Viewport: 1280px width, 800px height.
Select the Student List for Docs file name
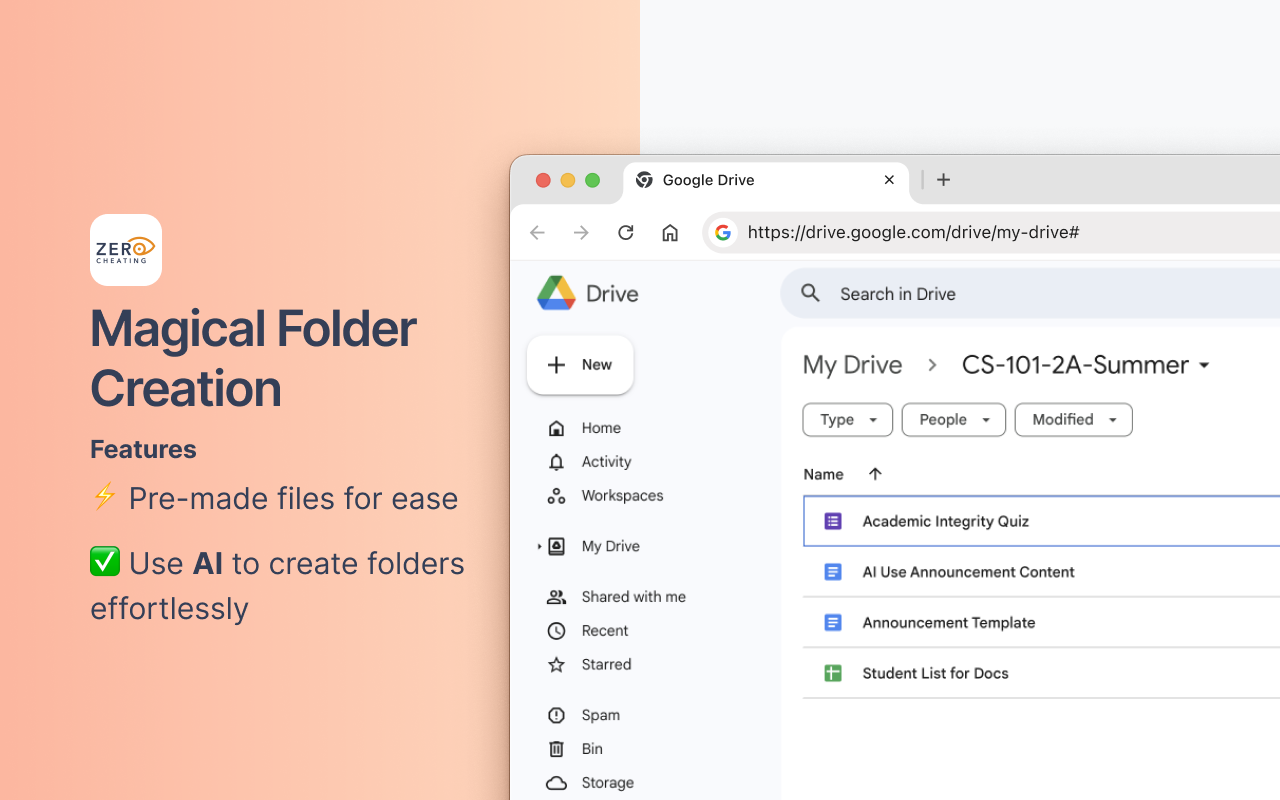pos(935,673)
